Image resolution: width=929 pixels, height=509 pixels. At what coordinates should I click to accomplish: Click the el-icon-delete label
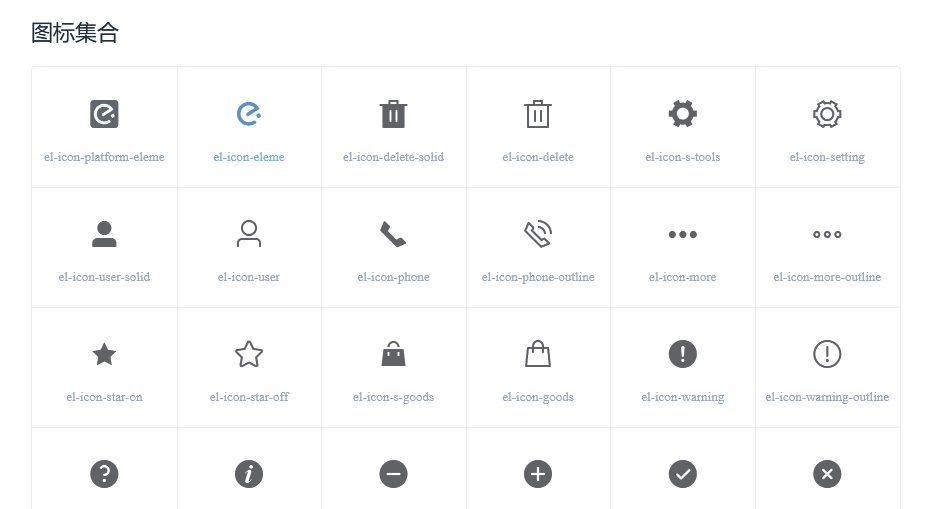click(538, 157)
